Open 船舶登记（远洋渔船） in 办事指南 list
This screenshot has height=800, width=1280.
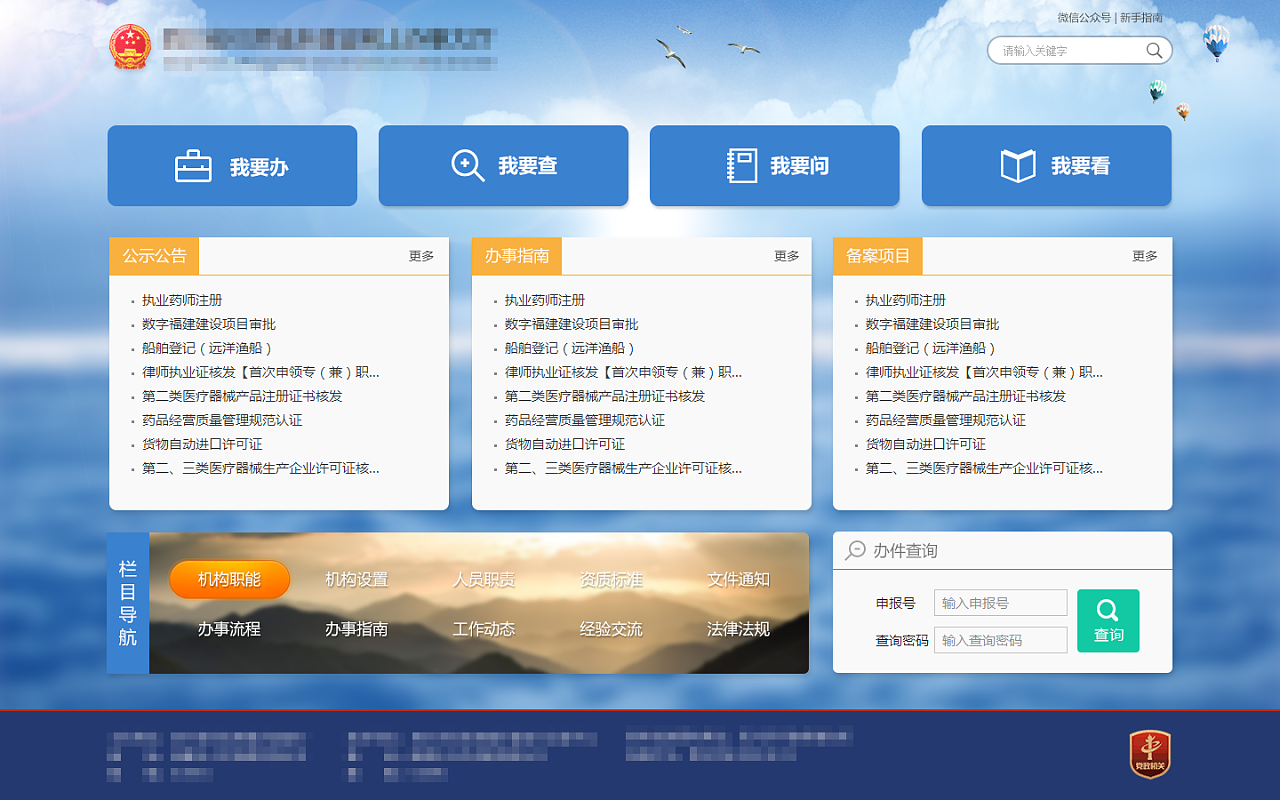[571, 348]
